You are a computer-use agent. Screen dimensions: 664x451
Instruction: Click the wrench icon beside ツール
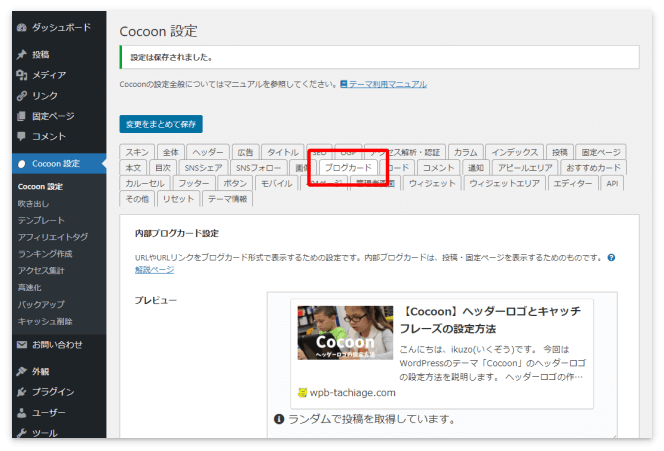[x=22, y=433]
